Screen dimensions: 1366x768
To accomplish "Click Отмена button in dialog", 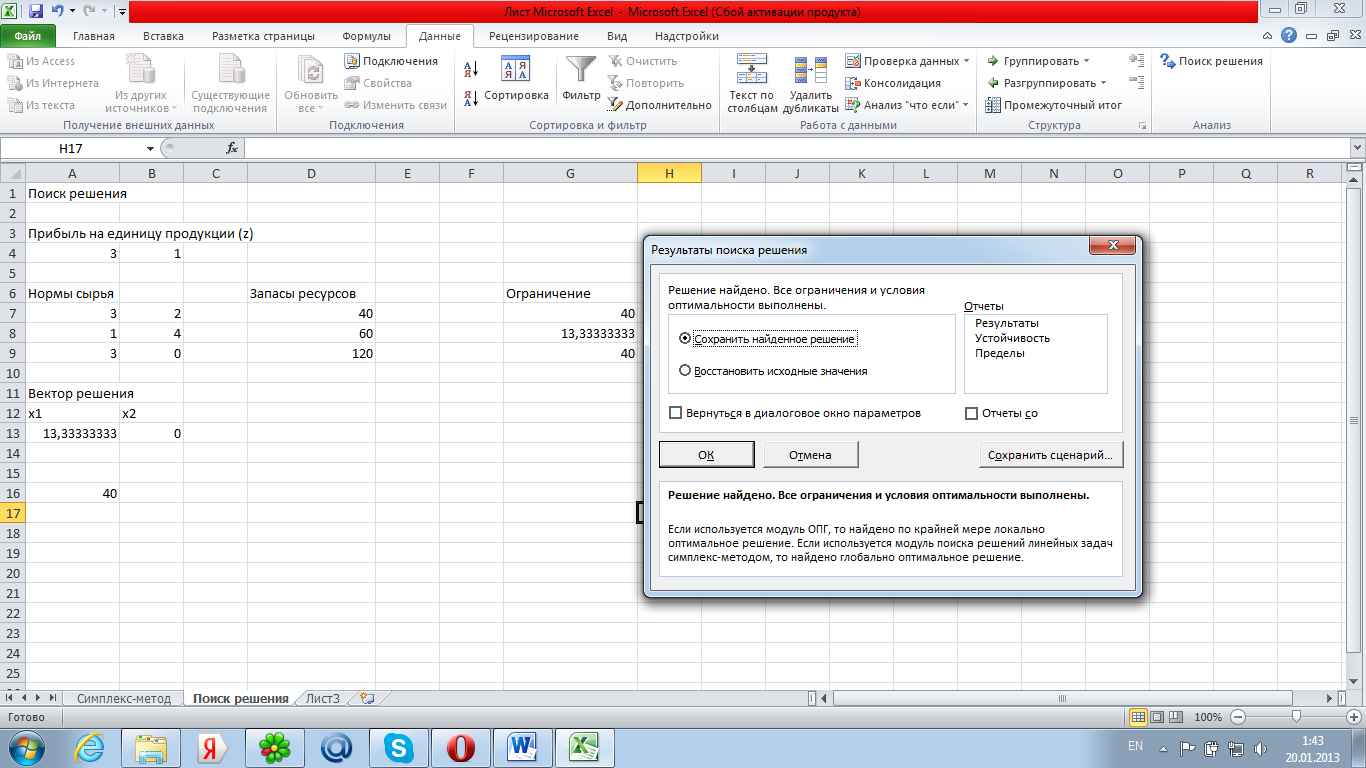I will [x=810, y=454].
